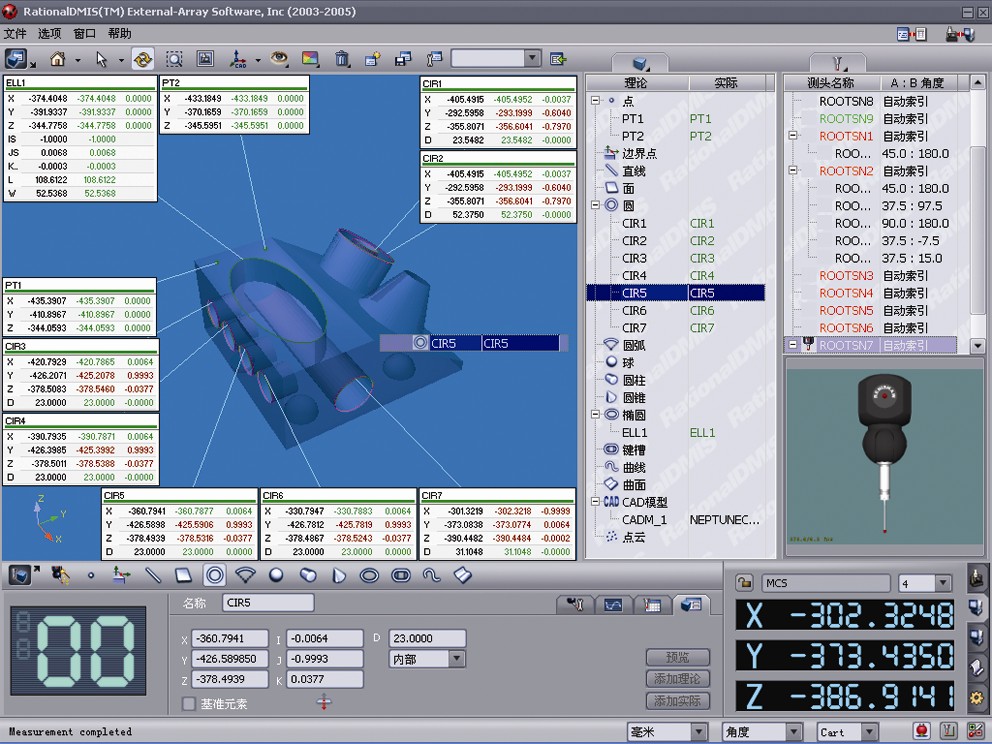992x744 pixels.
Task: Choose the cylinder feature tool icon
Action: 308,575
